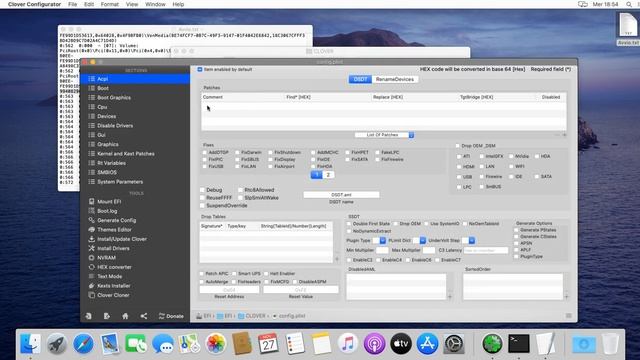Open the PLimit Dict dropdown
The height and width of the screenshot is (360, 640).
(419, 240)
